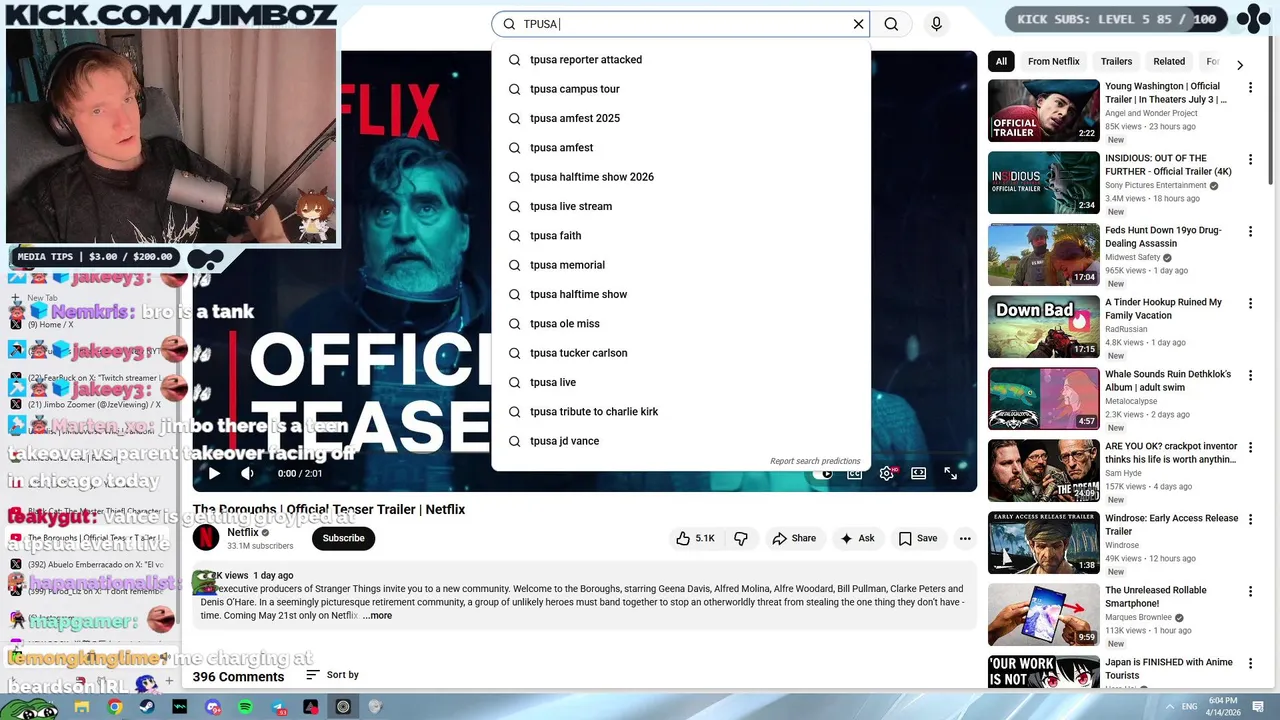Save video to a playlist

(x=917, y=538)
